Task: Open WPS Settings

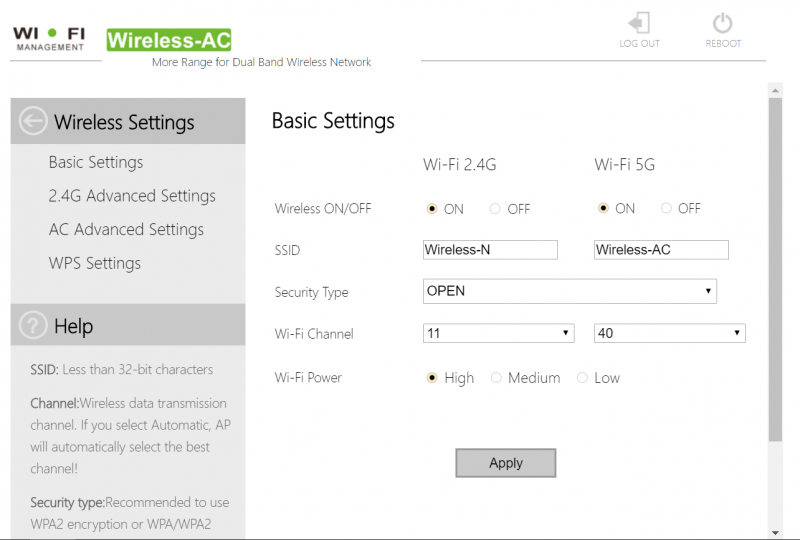Action: coord(94,263)
